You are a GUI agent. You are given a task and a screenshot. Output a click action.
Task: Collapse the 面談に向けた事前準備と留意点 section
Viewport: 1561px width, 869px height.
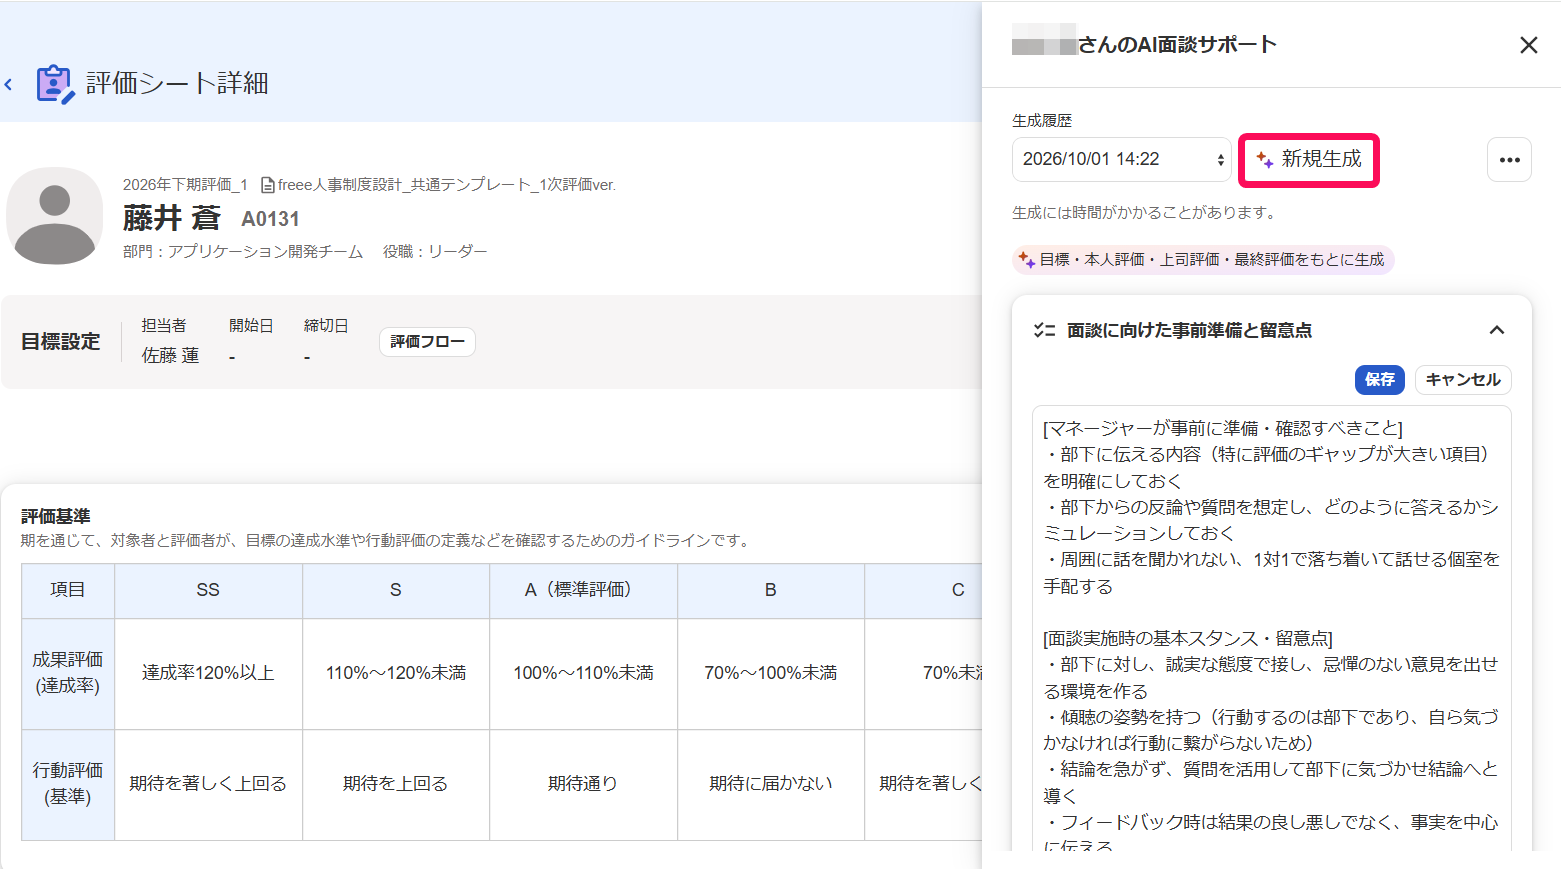click(1496, 330)
